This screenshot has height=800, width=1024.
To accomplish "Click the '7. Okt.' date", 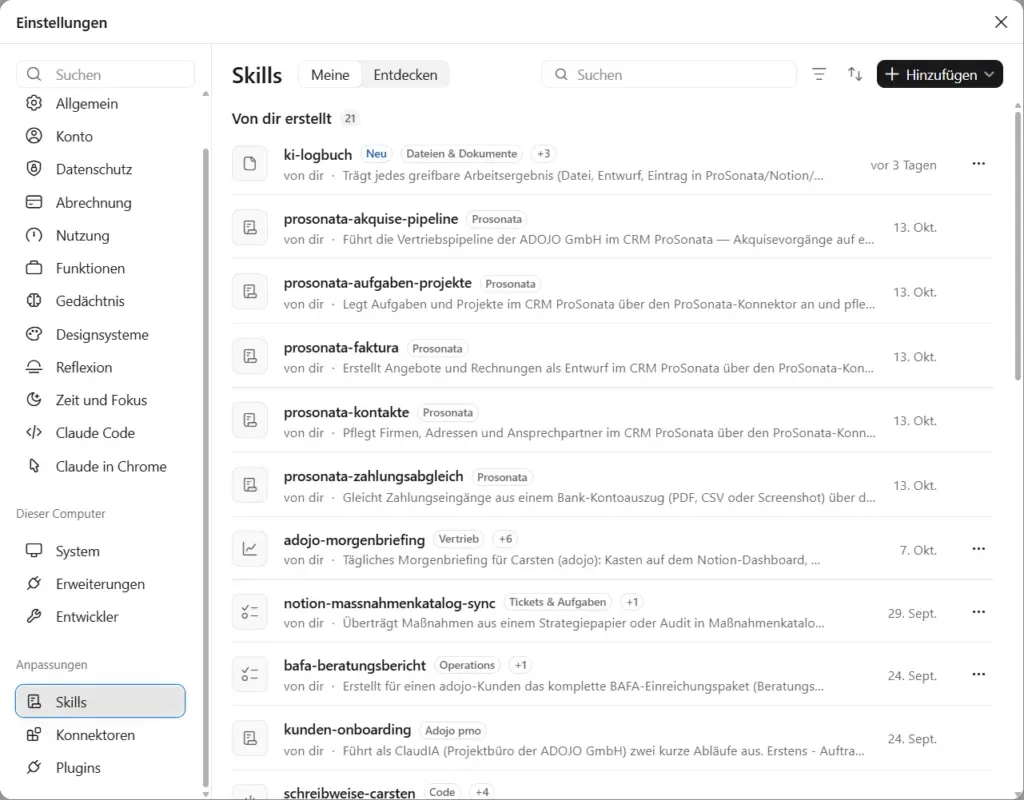I will tap(918, 551).
